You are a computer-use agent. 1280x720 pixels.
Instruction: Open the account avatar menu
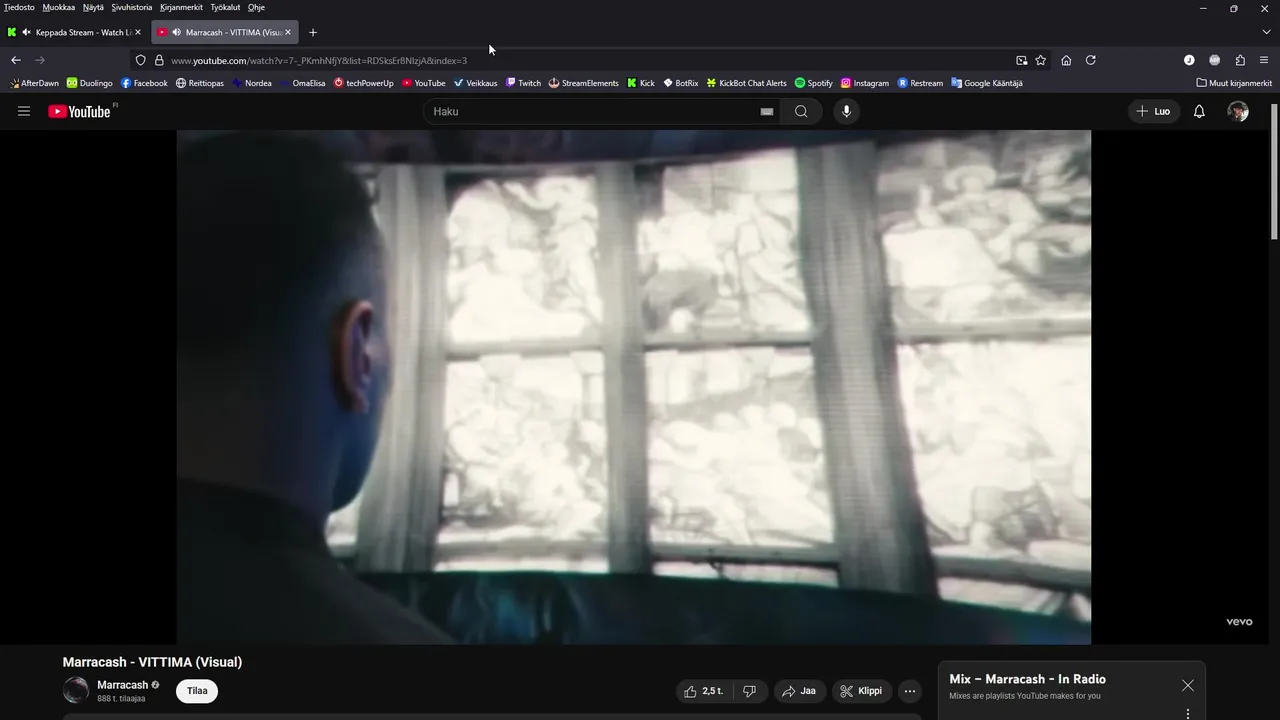[x=1238, y=111]
